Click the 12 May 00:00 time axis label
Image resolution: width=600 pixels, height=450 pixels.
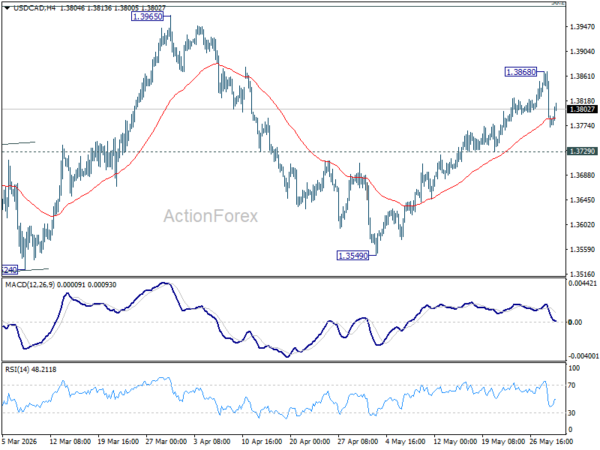point(455,441)
